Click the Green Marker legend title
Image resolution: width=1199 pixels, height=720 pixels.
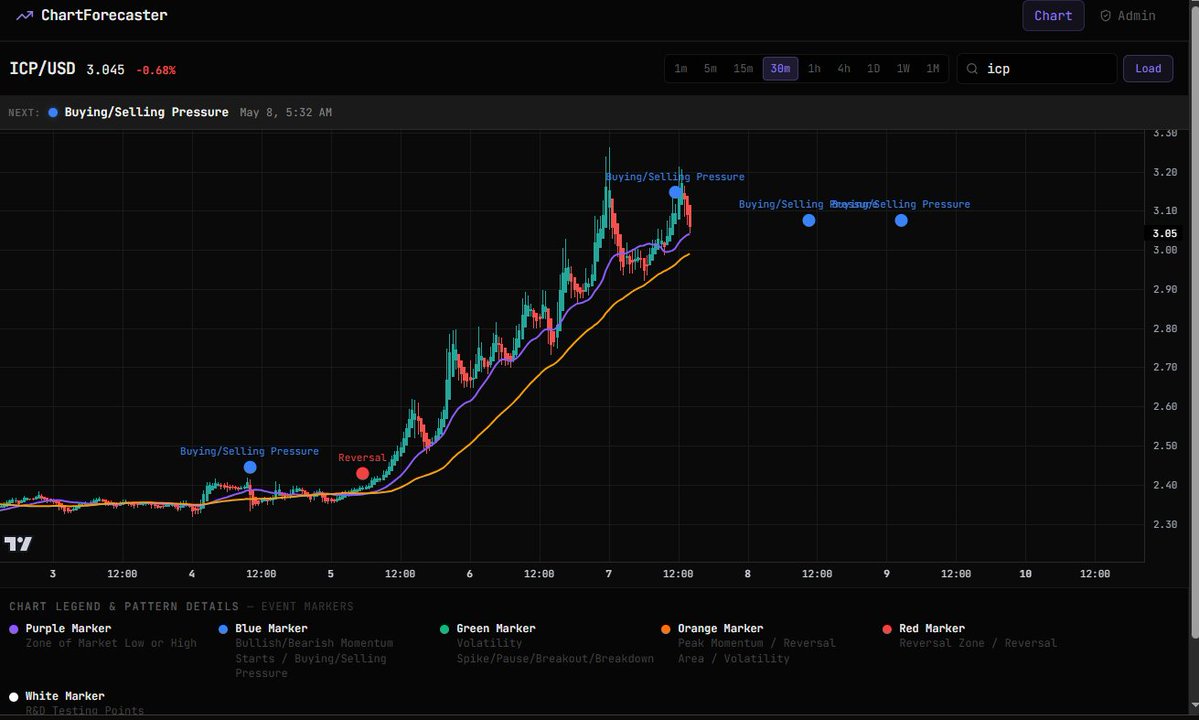496,628
